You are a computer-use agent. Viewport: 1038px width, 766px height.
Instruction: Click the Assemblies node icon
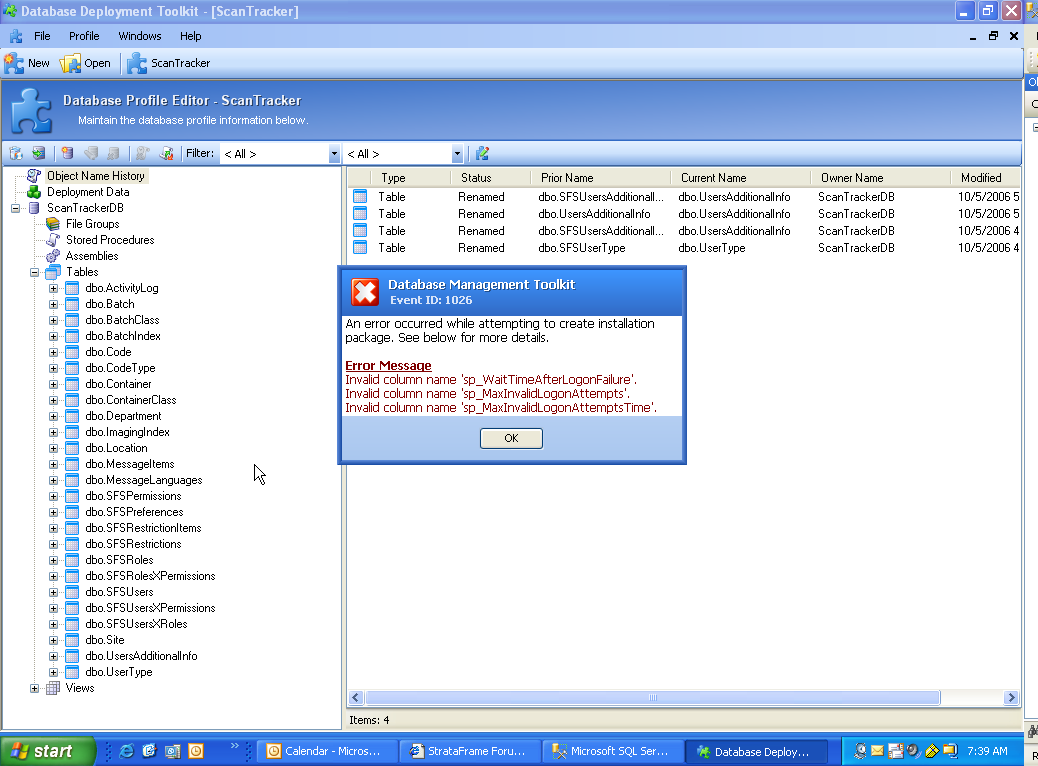pyautogui.click(x=53, y=256)
